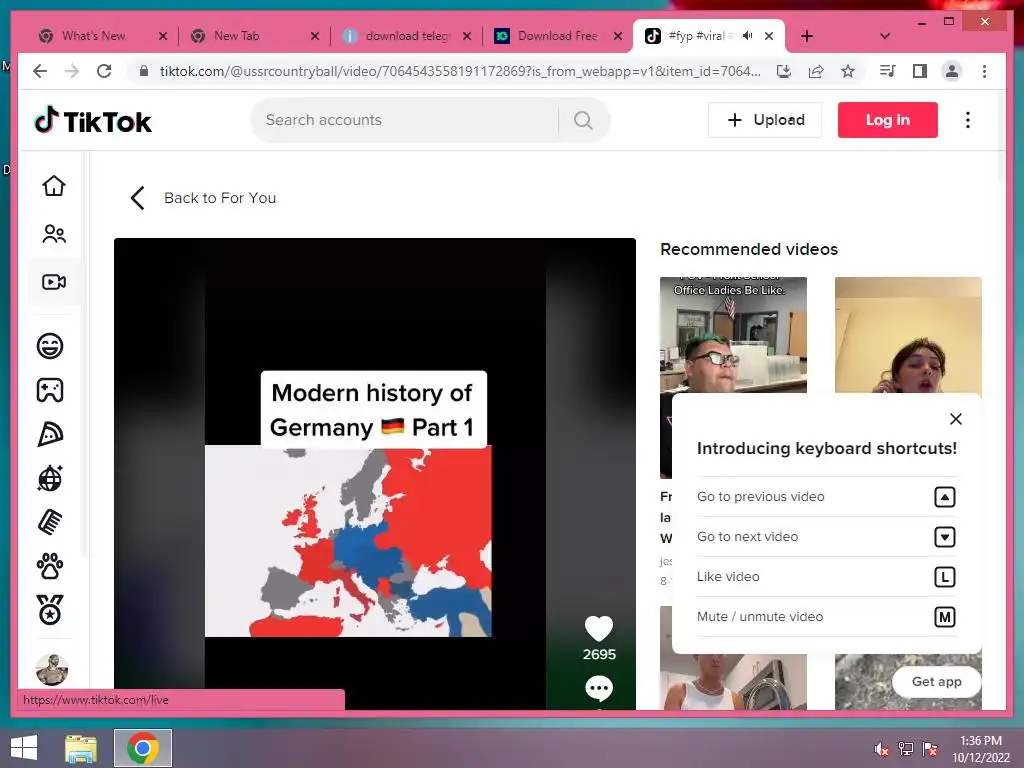Click the M key icon for mute video

(x=945, y=617)
